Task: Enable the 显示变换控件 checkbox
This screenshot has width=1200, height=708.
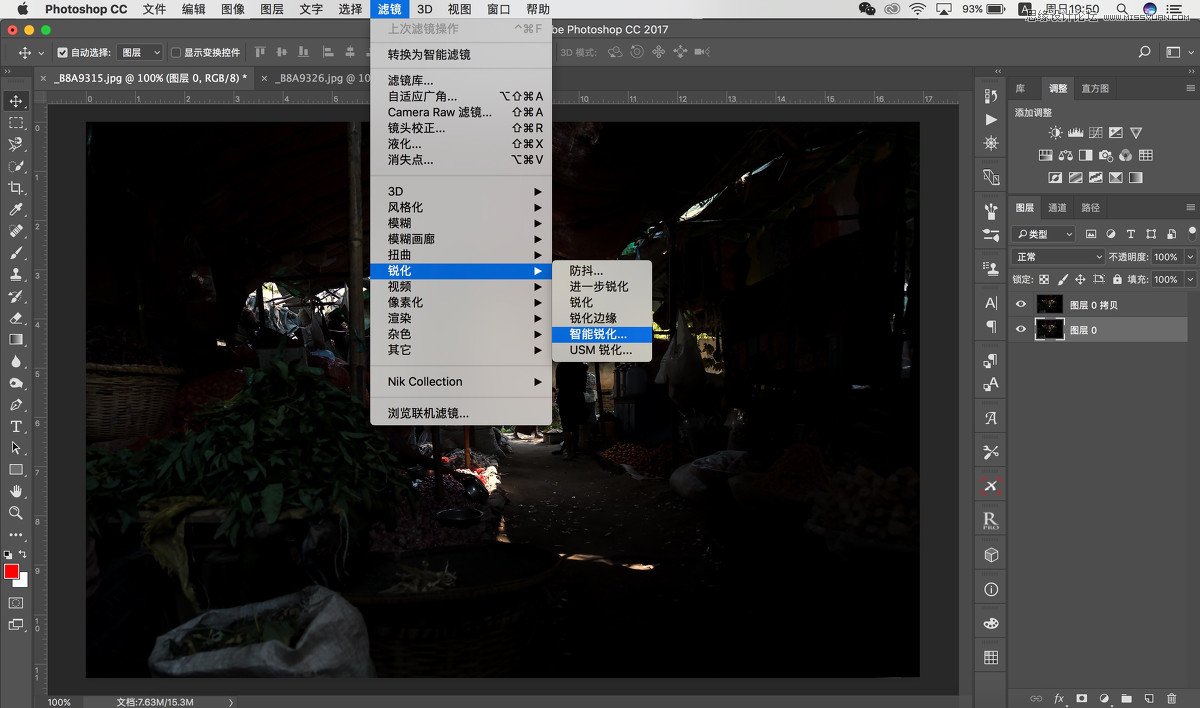Action: 176,53
